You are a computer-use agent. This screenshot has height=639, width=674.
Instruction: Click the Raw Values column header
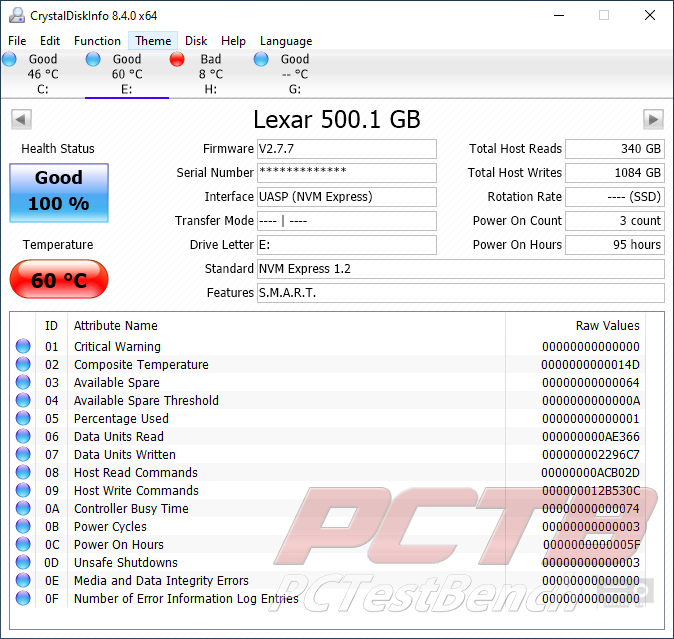point(607,326)
